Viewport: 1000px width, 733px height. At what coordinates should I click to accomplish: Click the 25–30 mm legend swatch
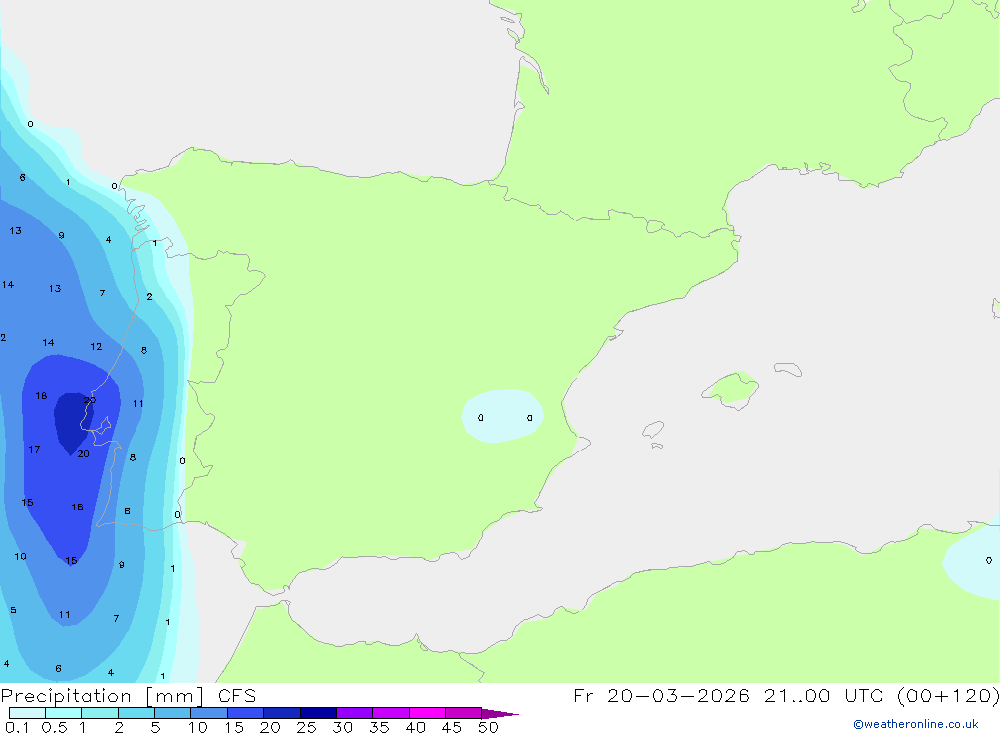[318, 713]
